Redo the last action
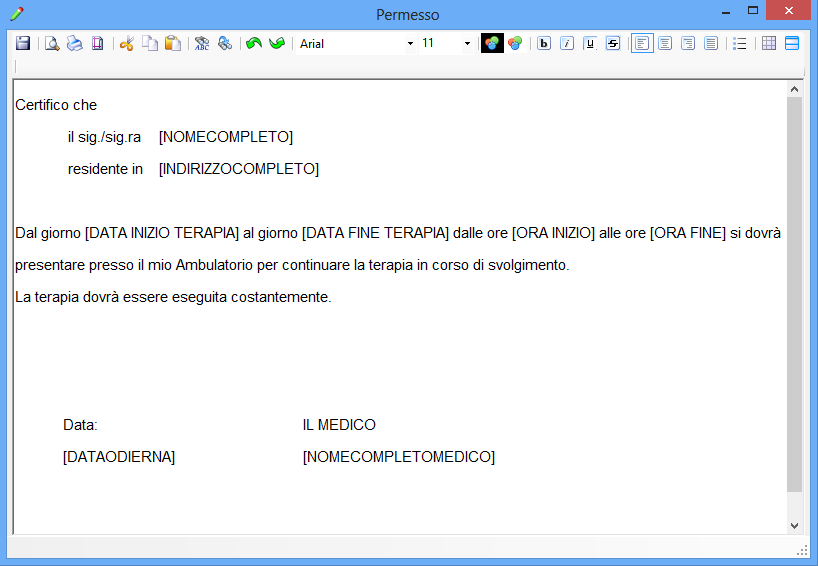The height and width of the screenshot is (566, 818). pos(277,43)
